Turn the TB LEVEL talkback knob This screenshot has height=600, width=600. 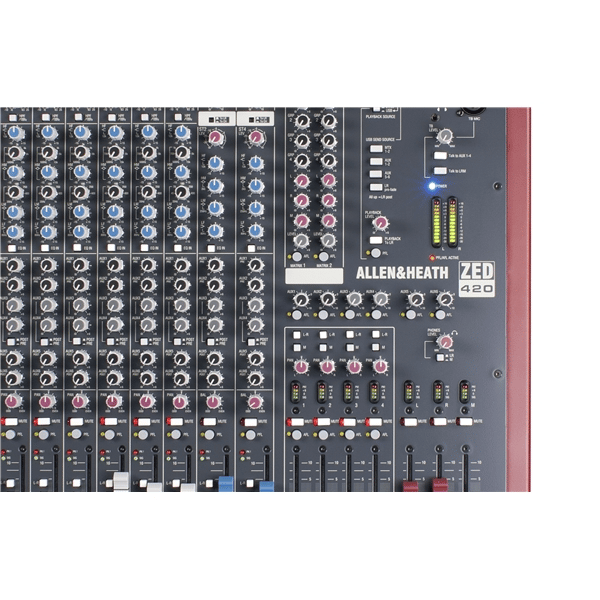pyautogui.click(x=445, y=136)
